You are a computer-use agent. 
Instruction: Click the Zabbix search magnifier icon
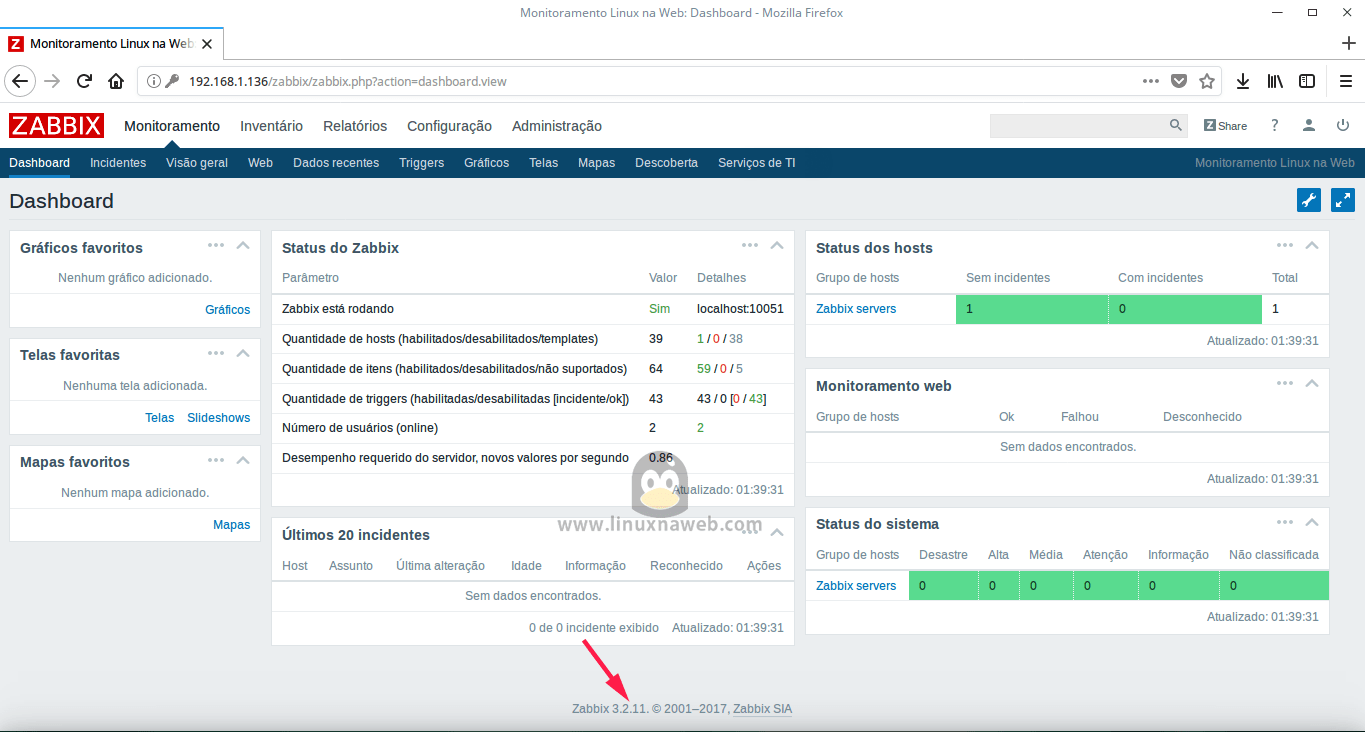[1176, 126]
